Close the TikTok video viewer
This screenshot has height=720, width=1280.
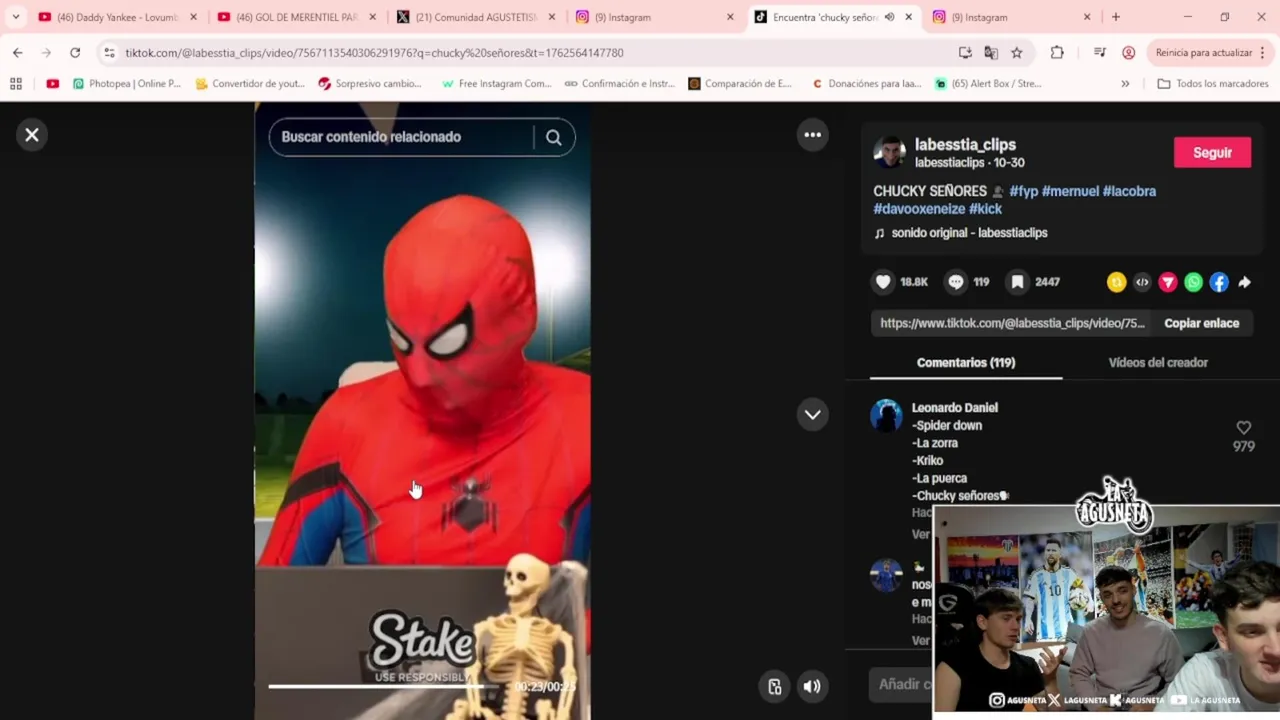(x=32, y=135)
